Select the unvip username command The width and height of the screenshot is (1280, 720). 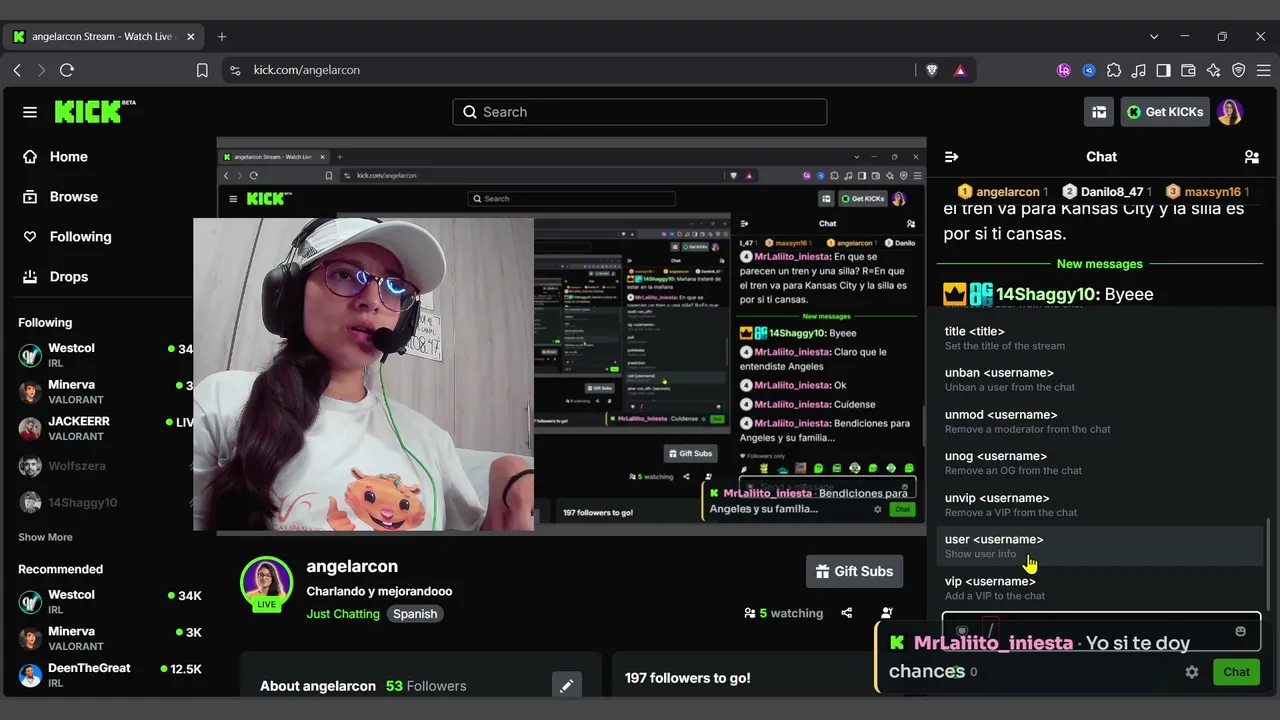(1102, 505)
